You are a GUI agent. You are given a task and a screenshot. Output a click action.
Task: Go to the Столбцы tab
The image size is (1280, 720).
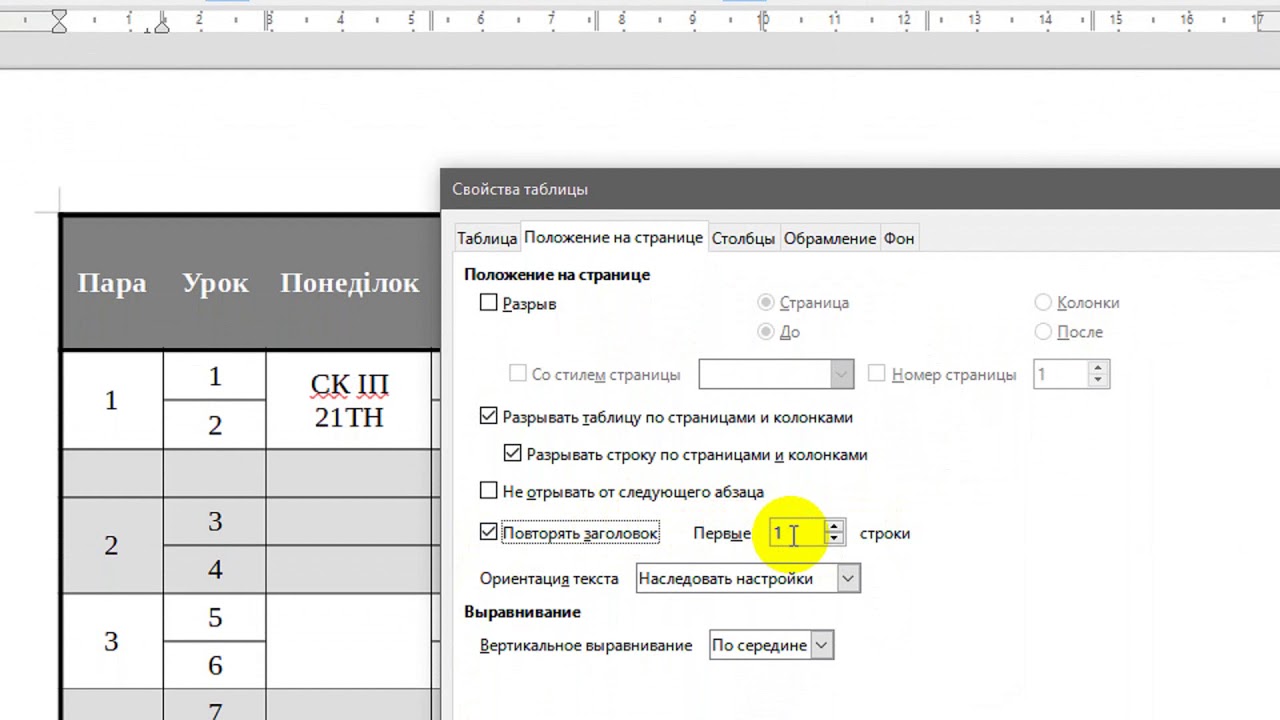point(743,238)
